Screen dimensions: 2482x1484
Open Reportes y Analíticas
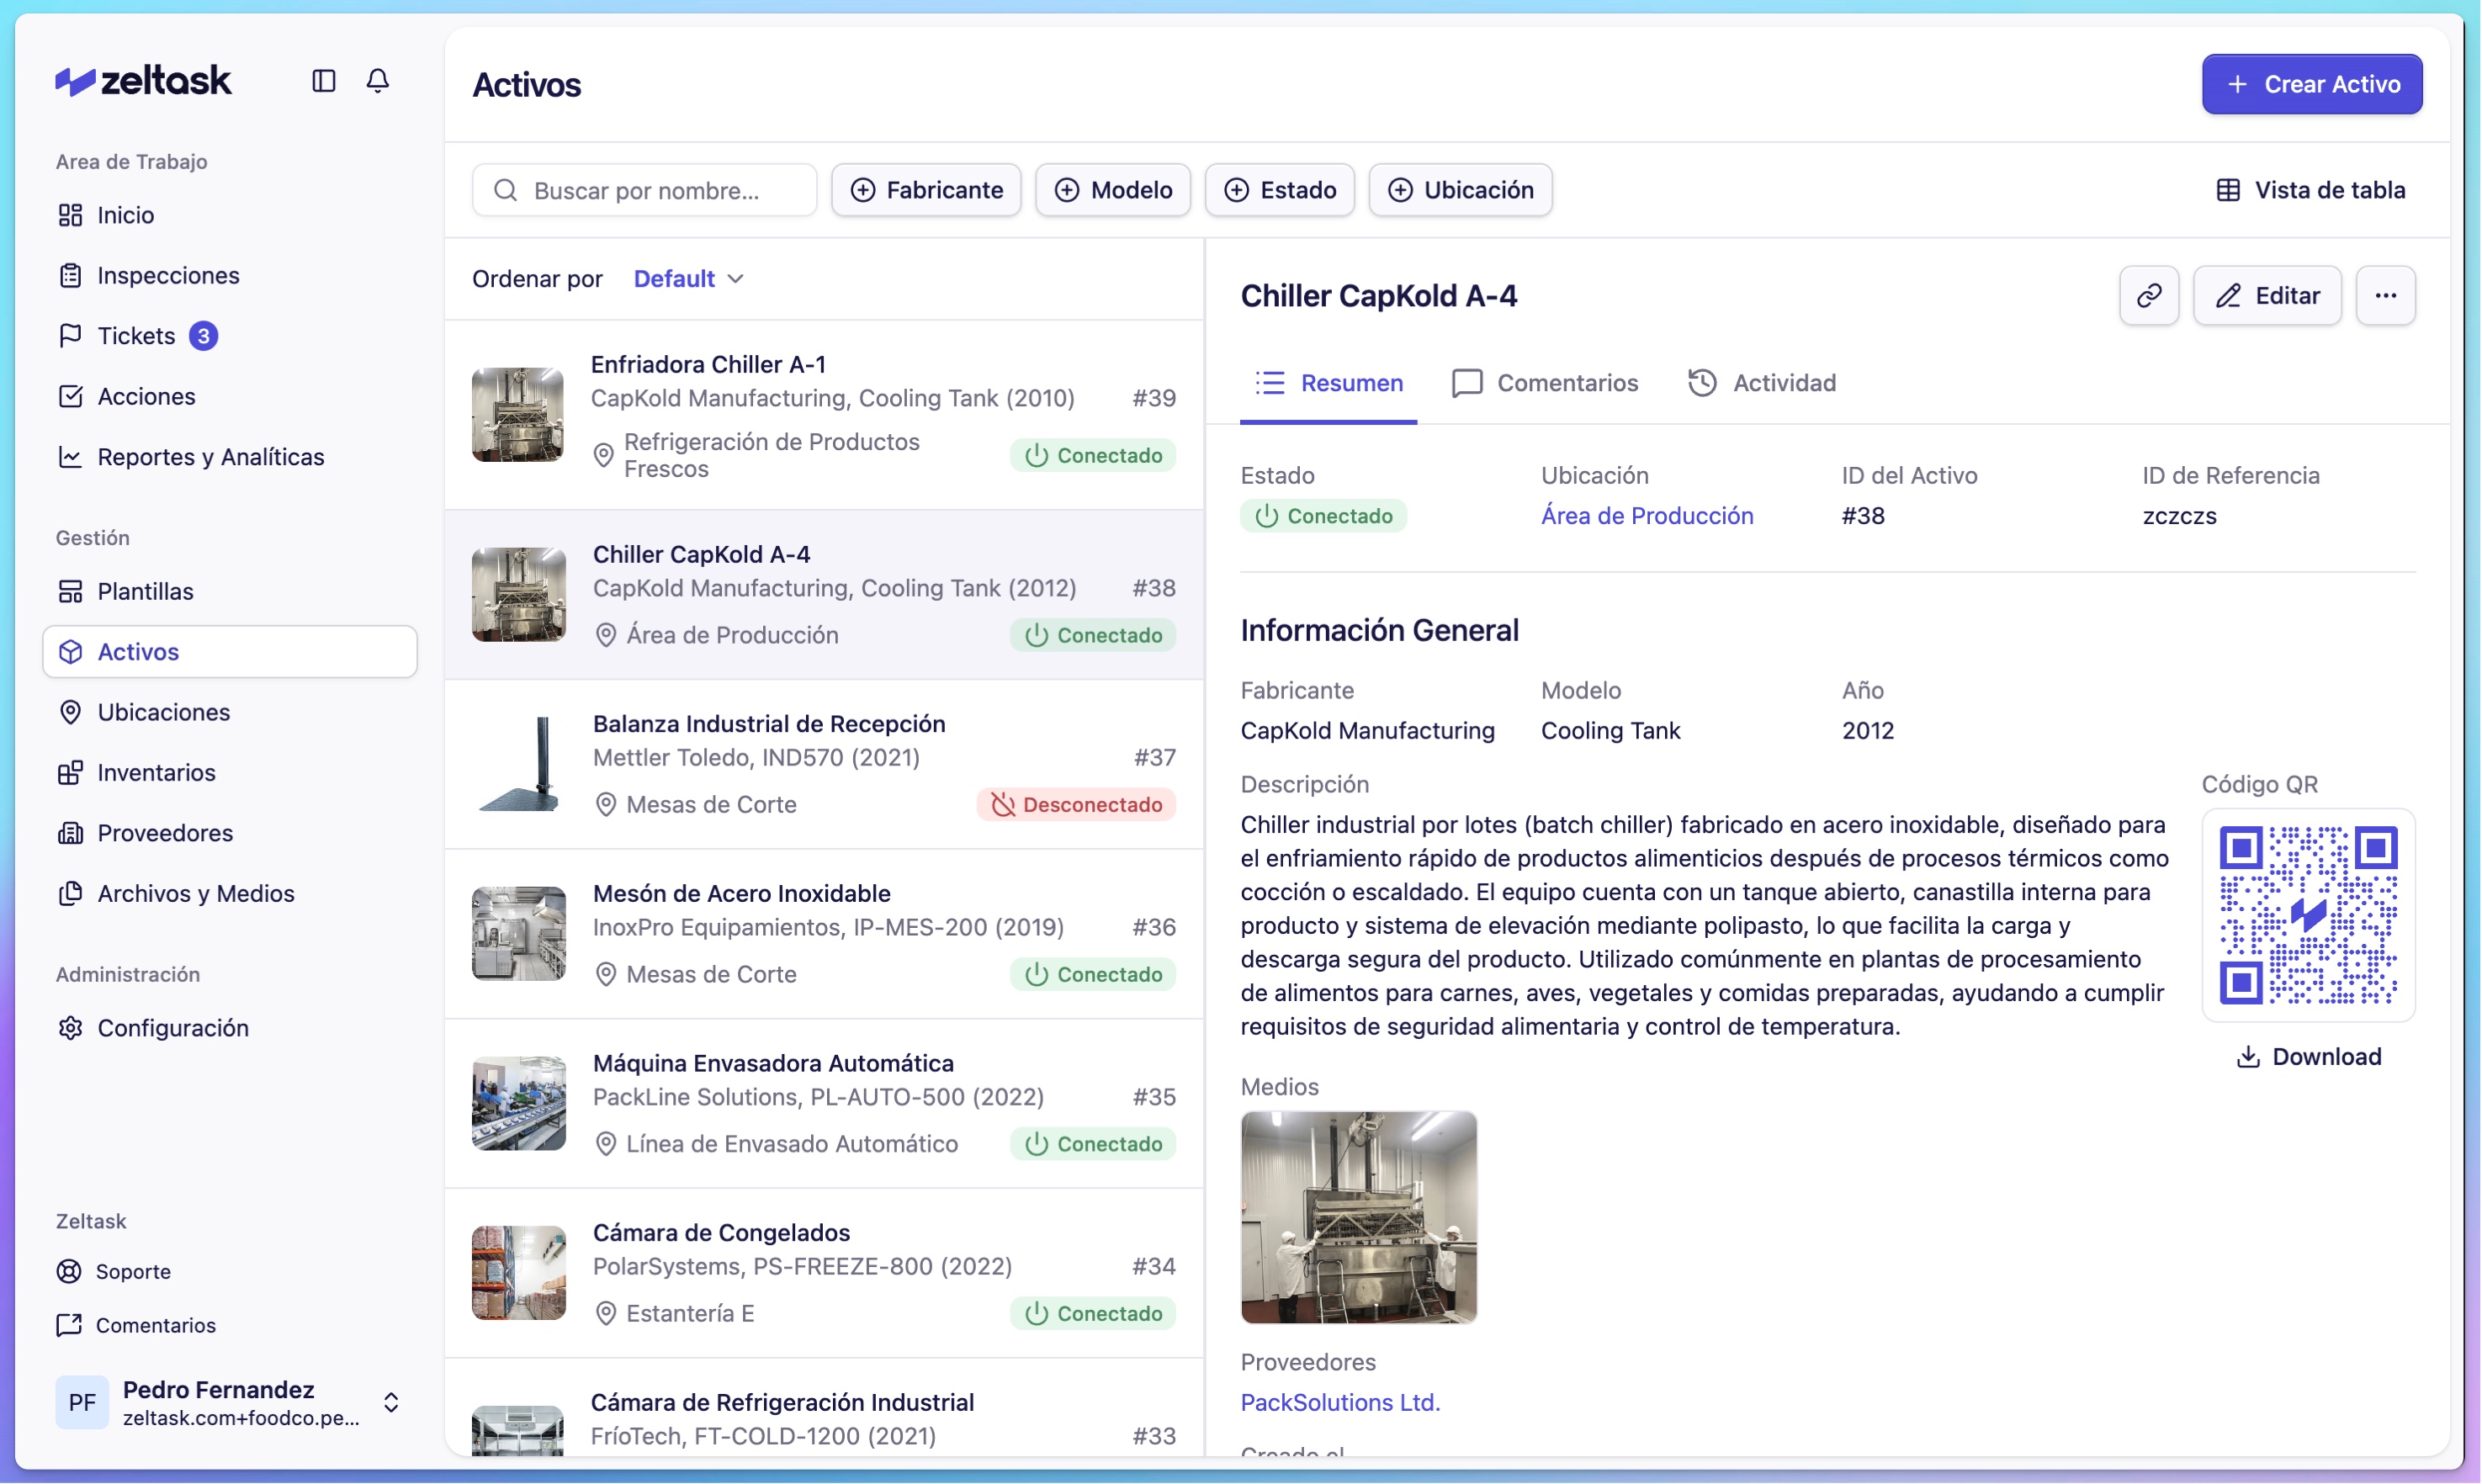(x=211, y=456)
